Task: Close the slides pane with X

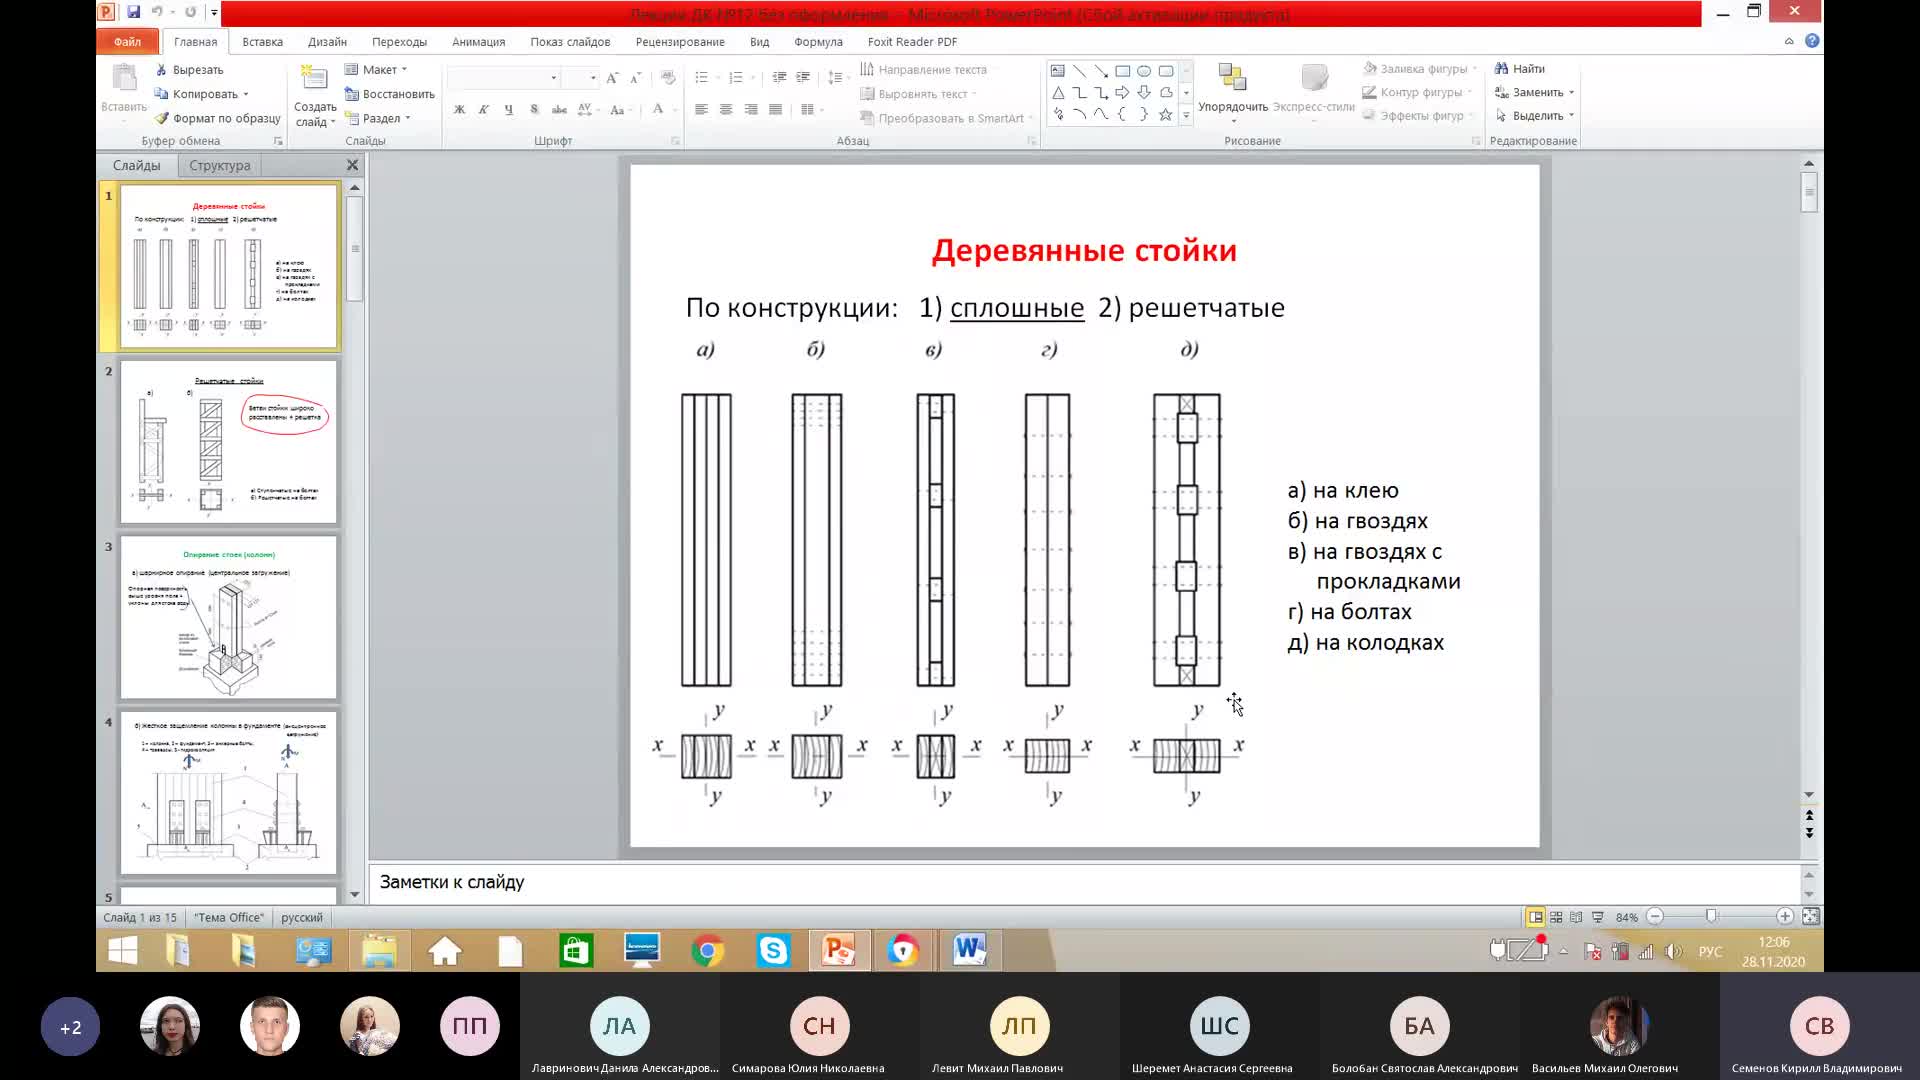Action: (x=352, y=165)
